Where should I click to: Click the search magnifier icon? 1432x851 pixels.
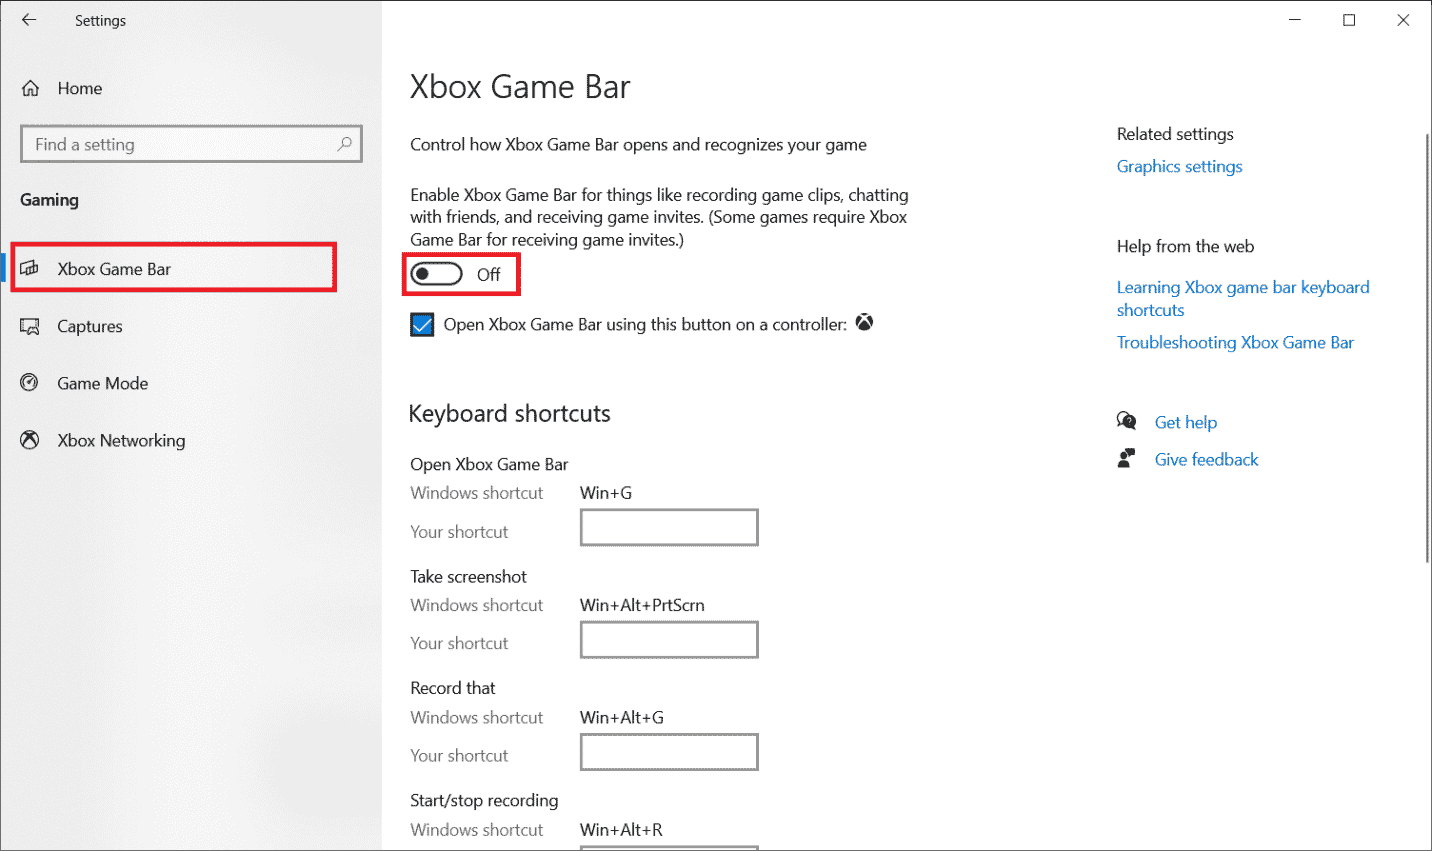tap(345, 144)
